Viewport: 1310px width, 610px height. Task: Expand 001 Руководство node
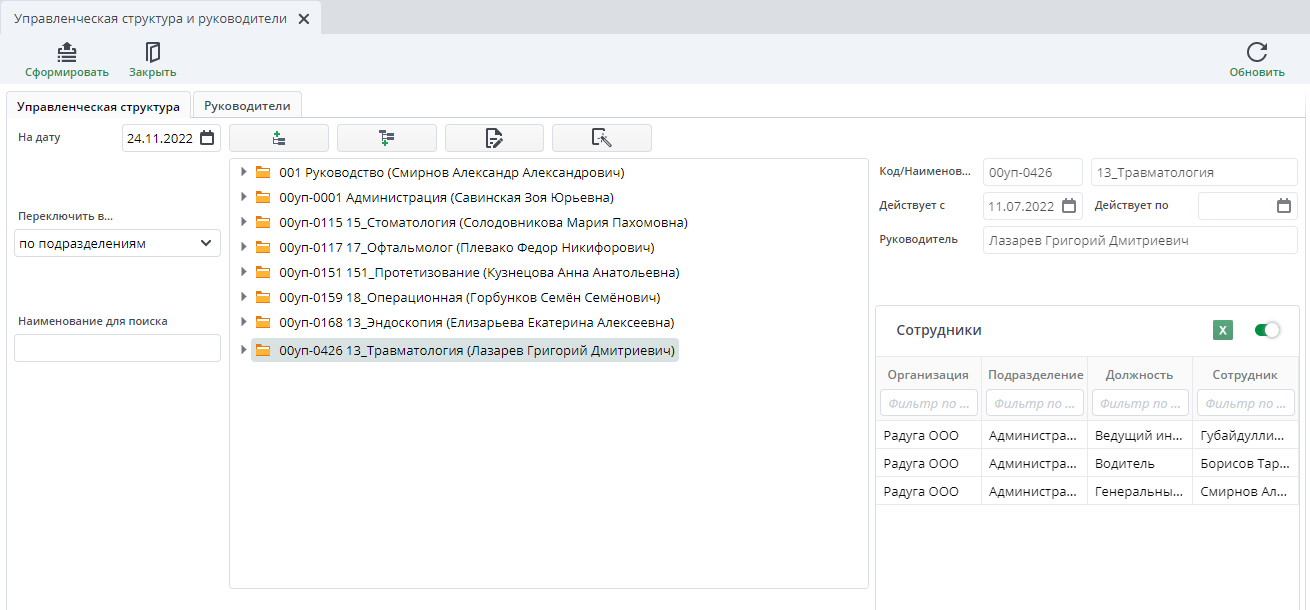(x=243, y=172)
